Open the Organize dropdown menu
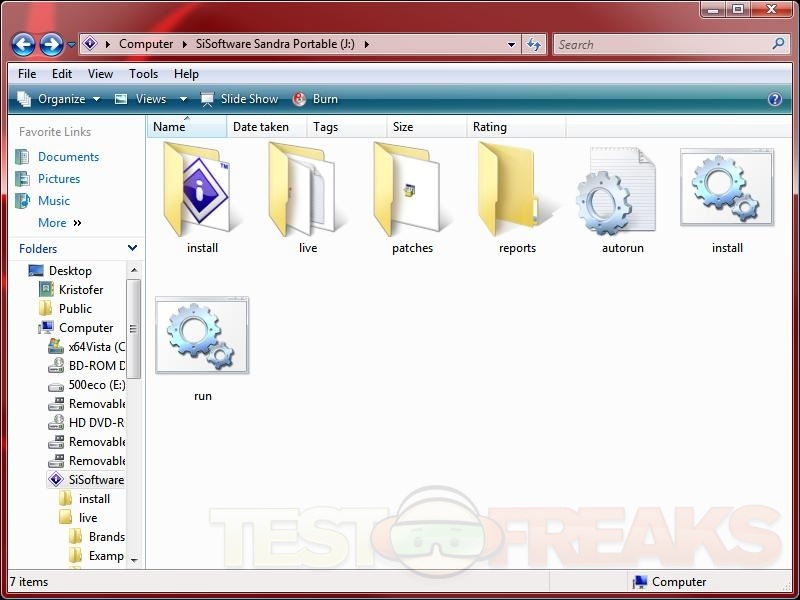Screen dimensions: 800x600 click(60, 99)
